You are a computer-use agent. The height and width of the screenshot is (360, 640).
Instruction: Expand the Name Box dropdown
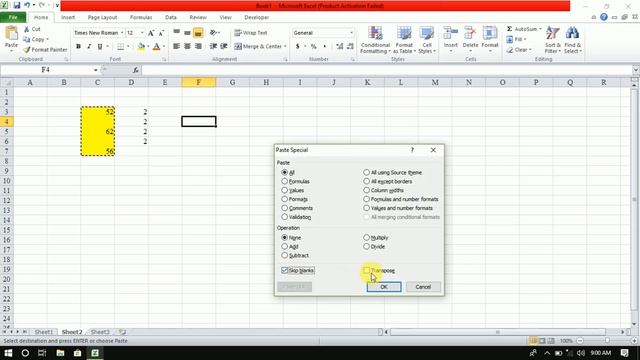96,70
